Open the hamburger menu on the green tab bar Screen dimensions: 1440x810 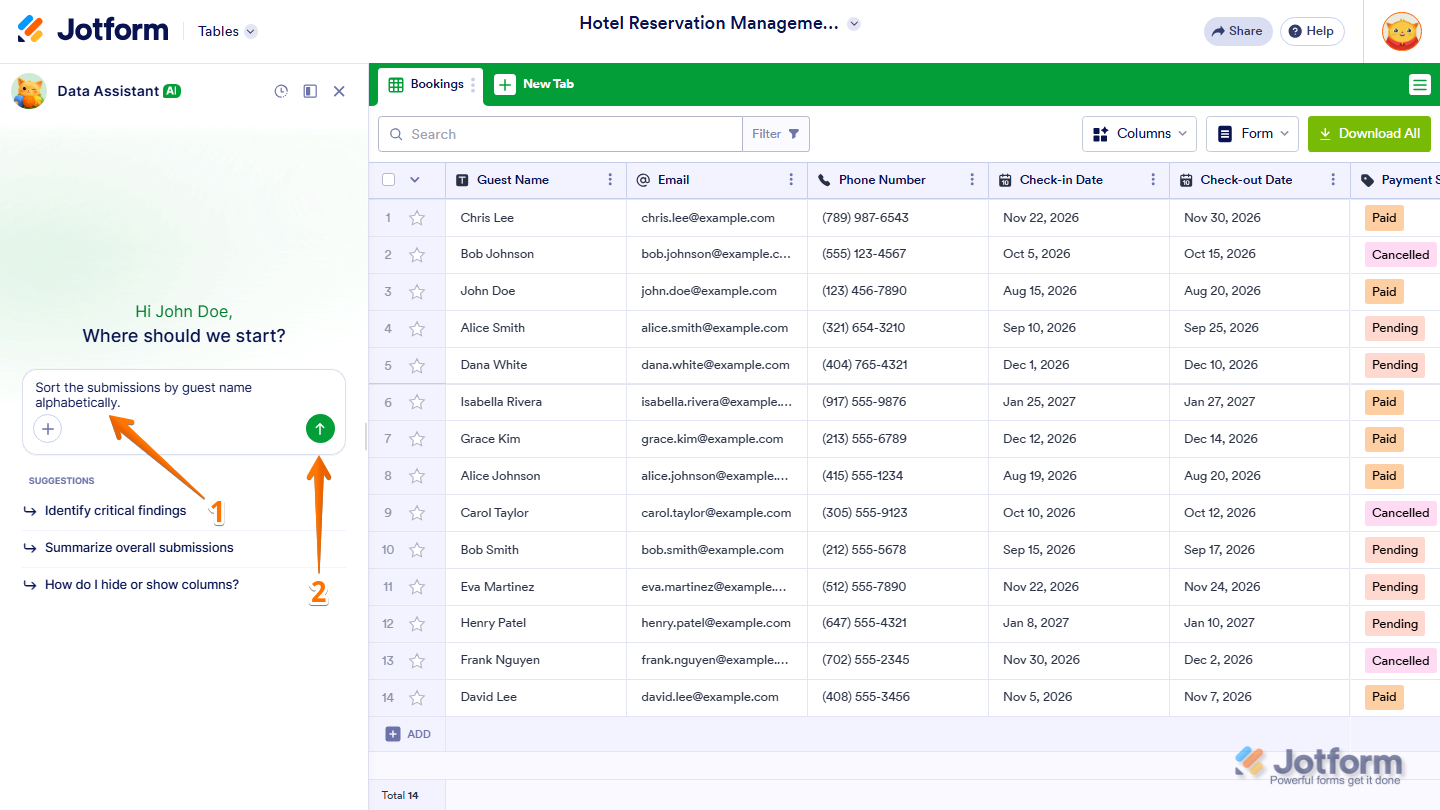click(1420, 85)
